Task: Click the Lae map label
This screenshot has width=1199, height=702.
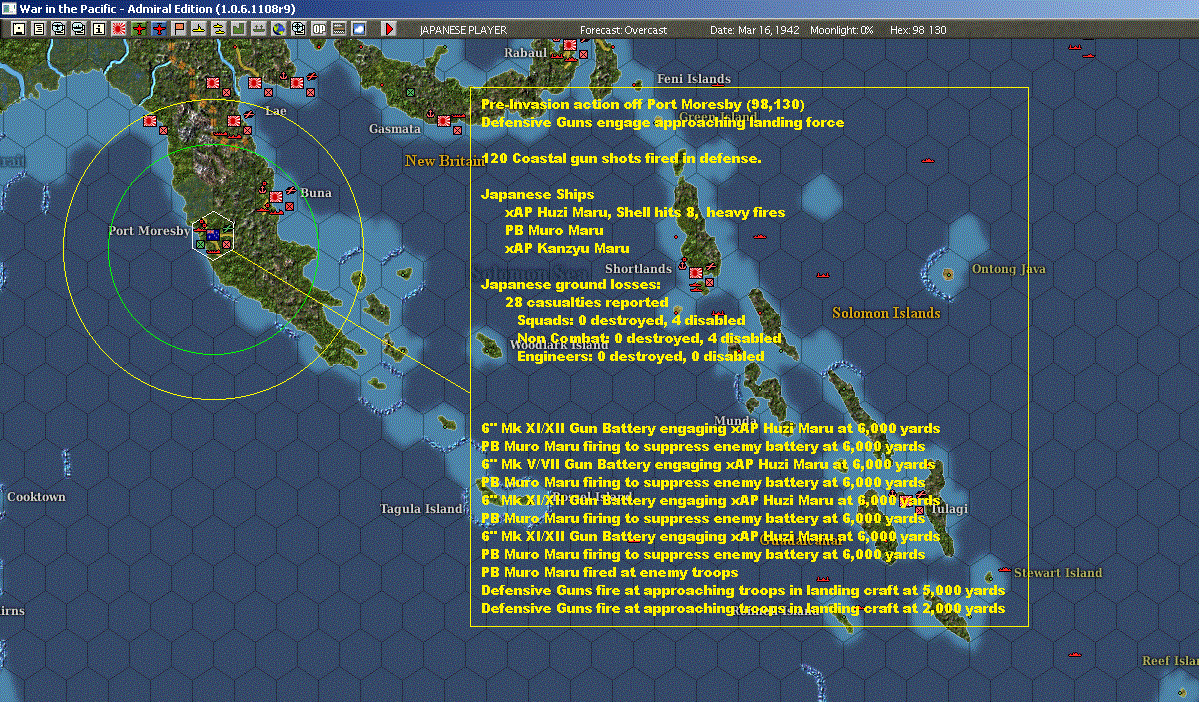Action: (275, 111)
